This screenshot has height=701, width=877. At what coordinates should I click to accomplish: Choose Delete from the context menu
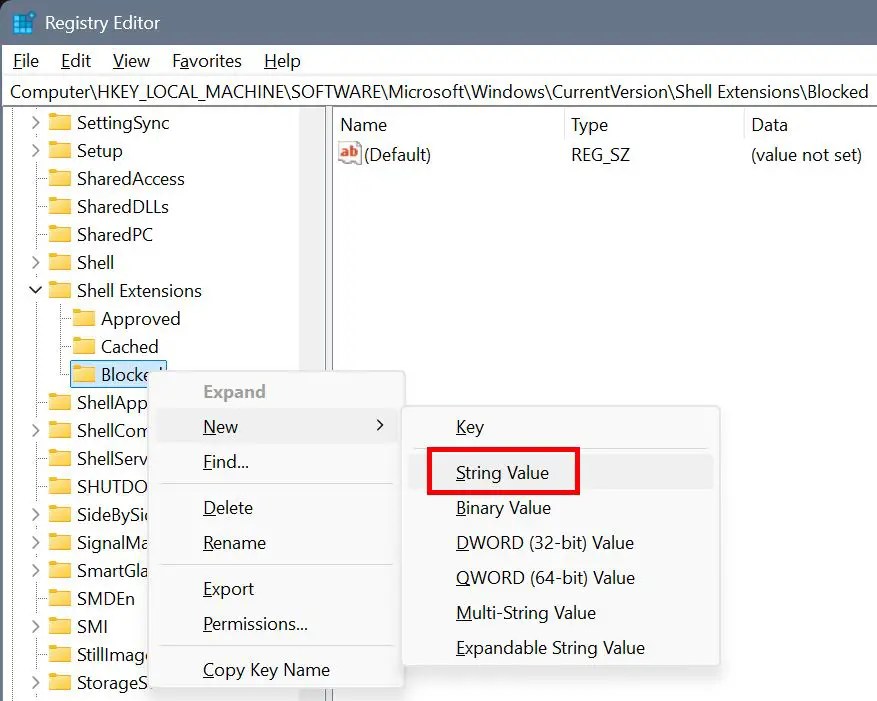277,507
